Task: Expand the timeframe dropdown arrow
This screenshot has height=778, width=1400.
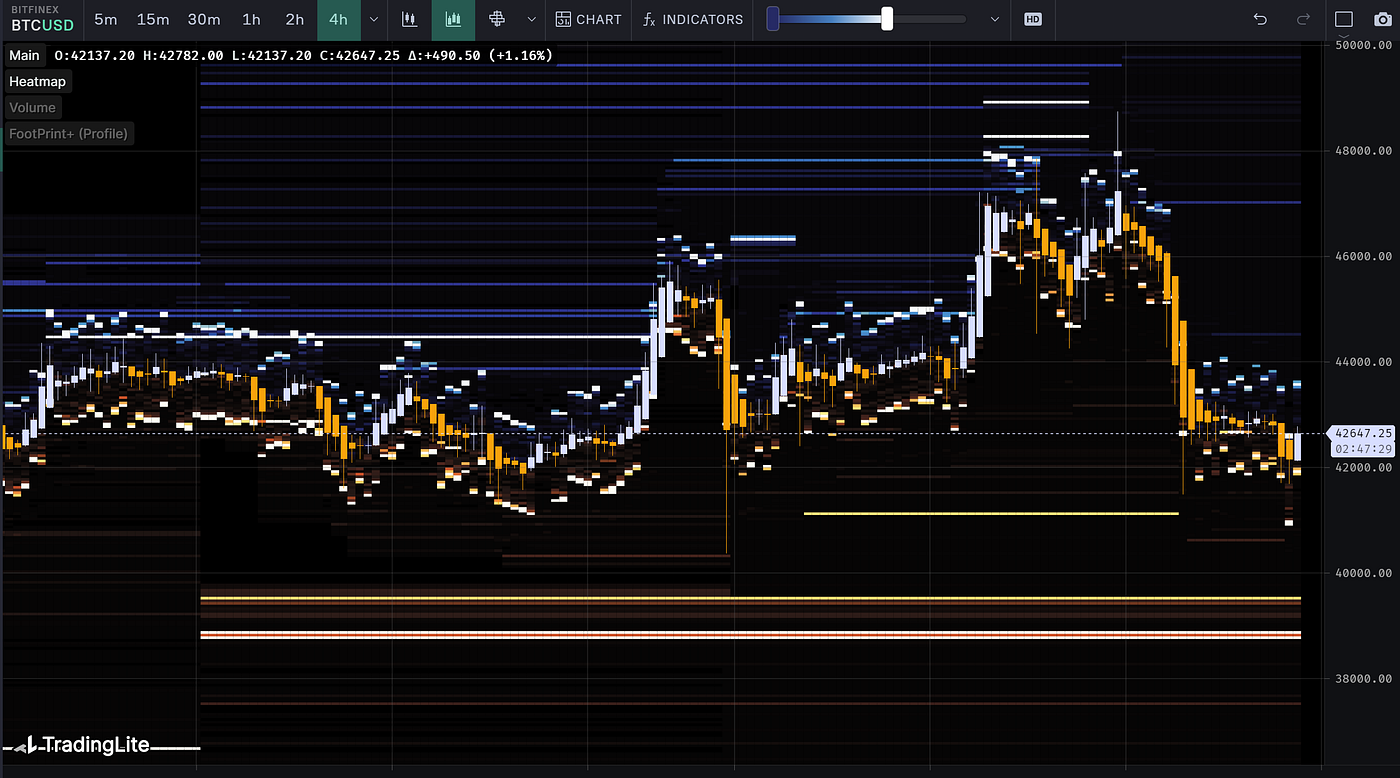Action: [x=374, y=19]
